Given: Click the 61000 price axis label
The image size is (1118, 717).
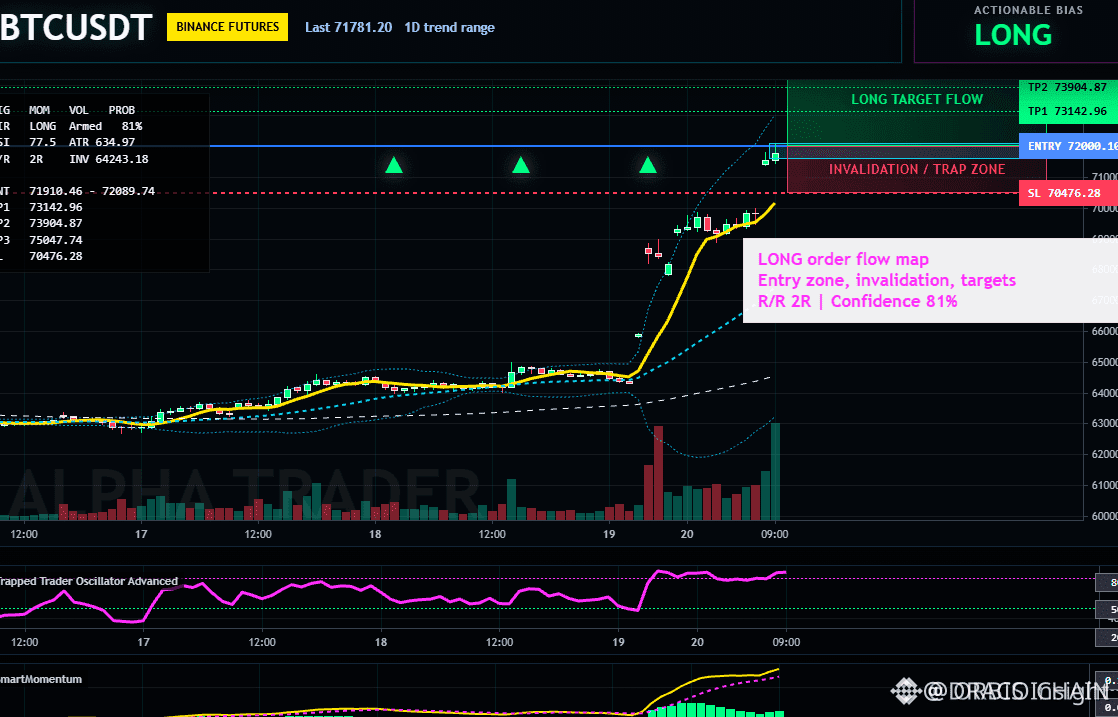Looking at the screenshot, I should [1102, 485].
